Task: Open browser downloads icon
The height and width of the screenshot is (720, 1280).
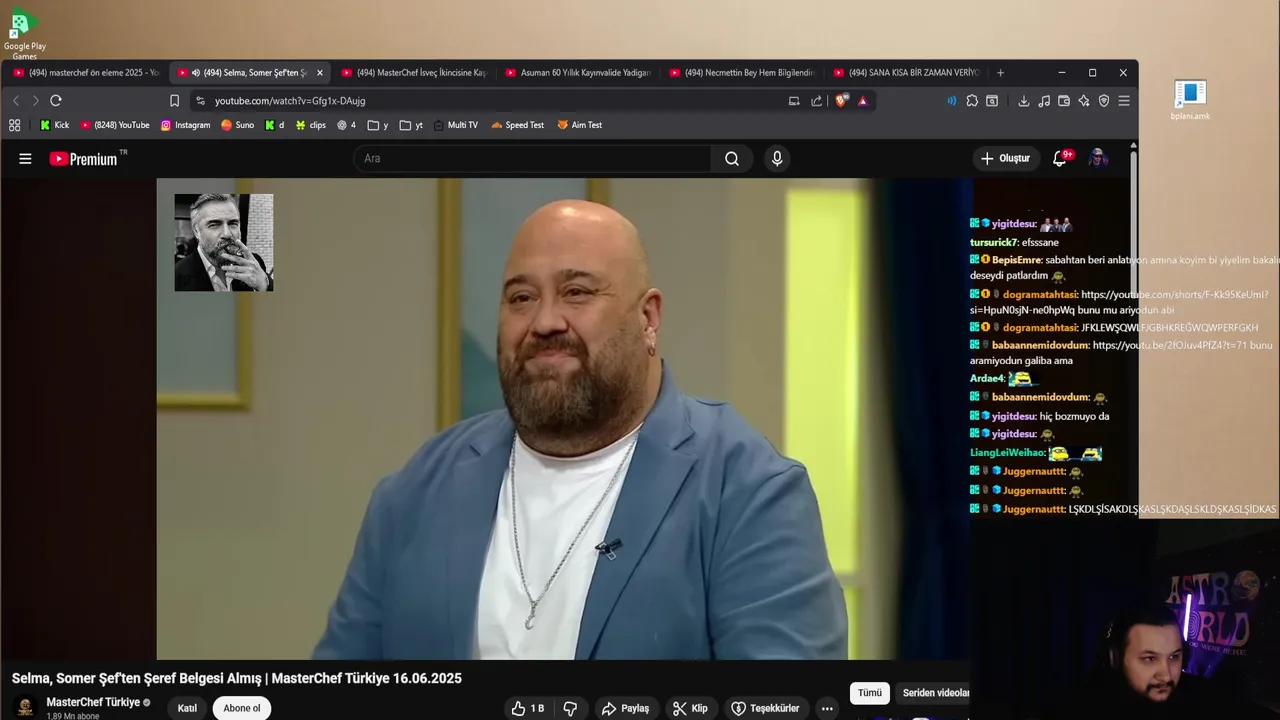Action: point(1024,101)
